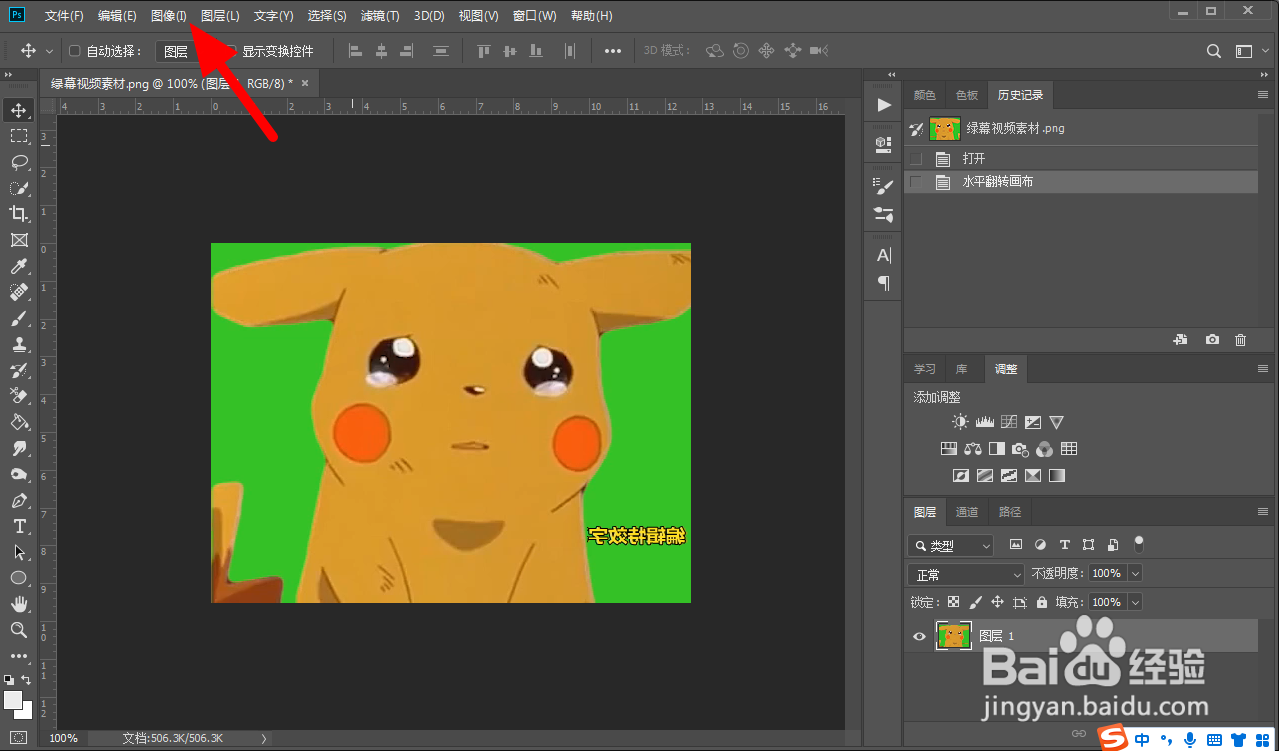This screenshot has height=751, width=1279.
Task: Select the 水平翻转画布 history state
Action: point(1081,182)
